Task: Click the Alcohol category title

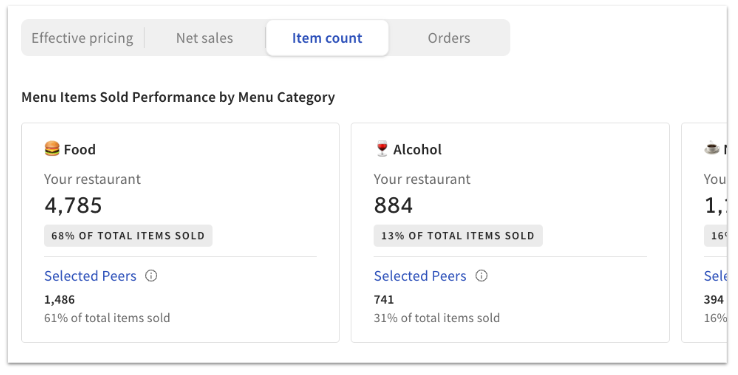Action: click(x=417, y=150)
